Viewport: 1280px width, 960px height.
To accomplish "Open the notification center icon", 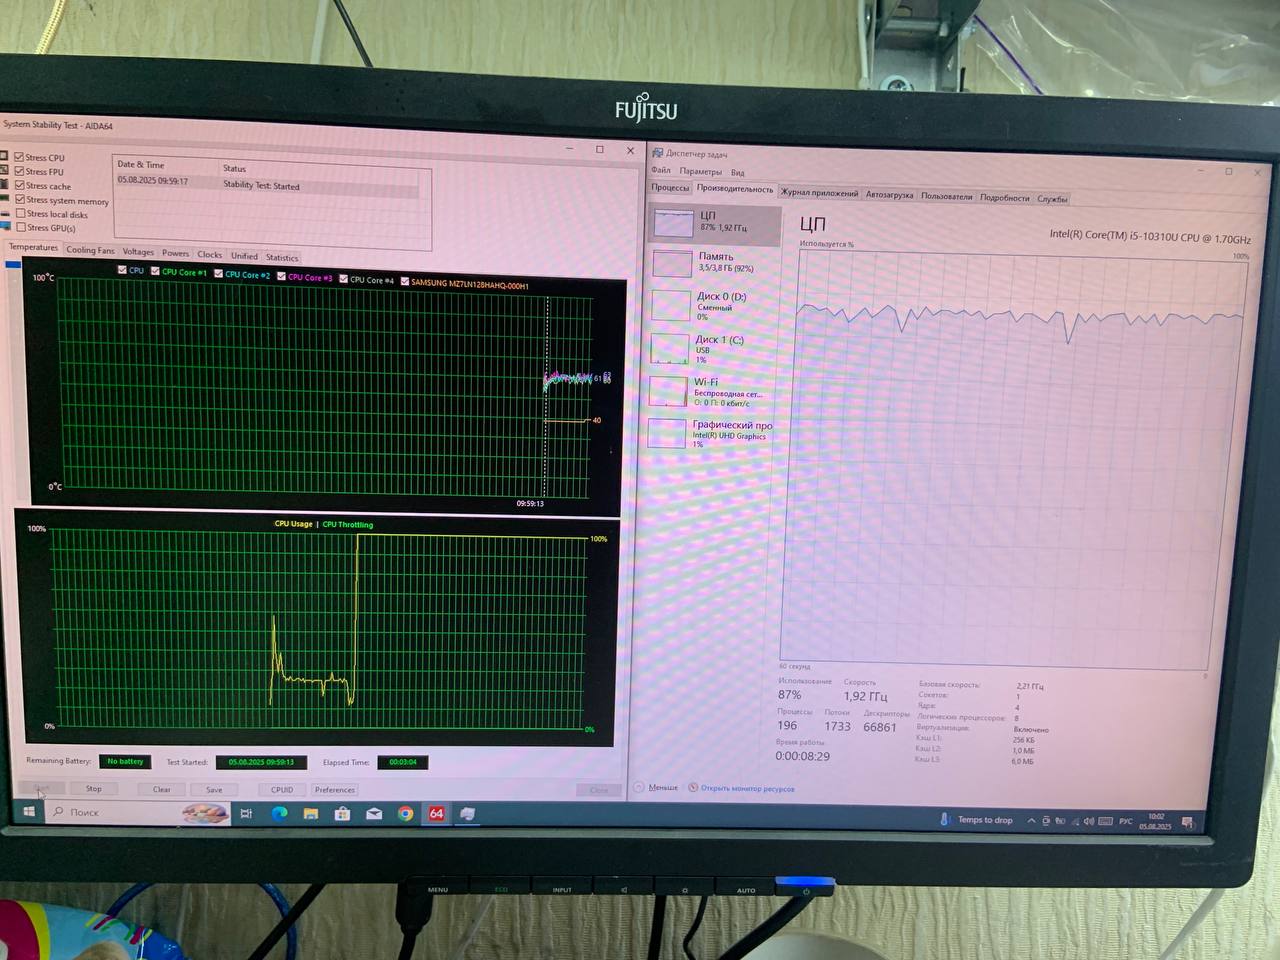I will 1187,823.
